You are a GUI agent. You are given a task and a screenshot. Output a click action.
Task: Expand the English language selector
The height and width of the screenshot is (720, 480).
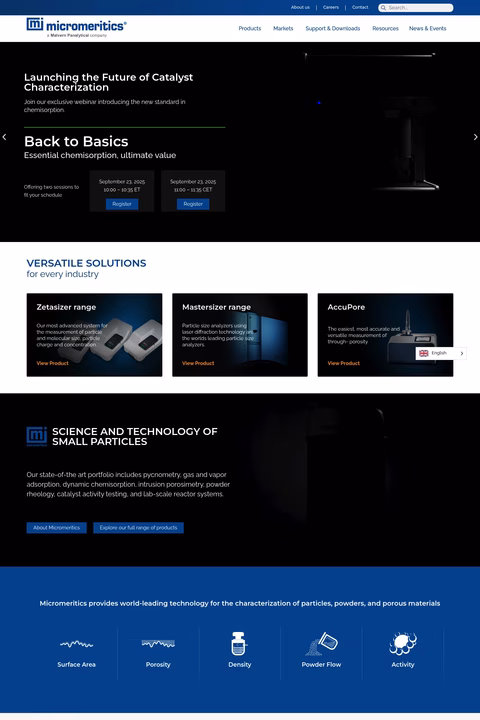coord(441,353)
